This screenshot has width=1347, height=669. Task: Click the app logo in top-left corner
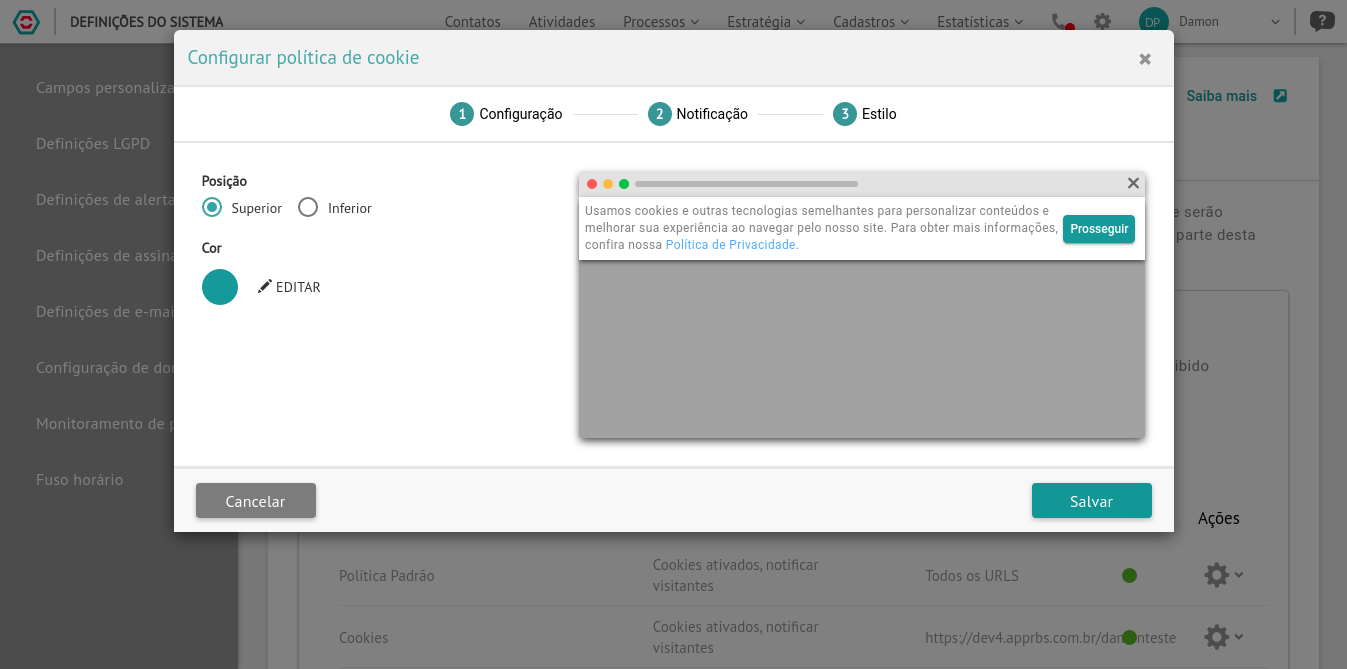[27, 21]
